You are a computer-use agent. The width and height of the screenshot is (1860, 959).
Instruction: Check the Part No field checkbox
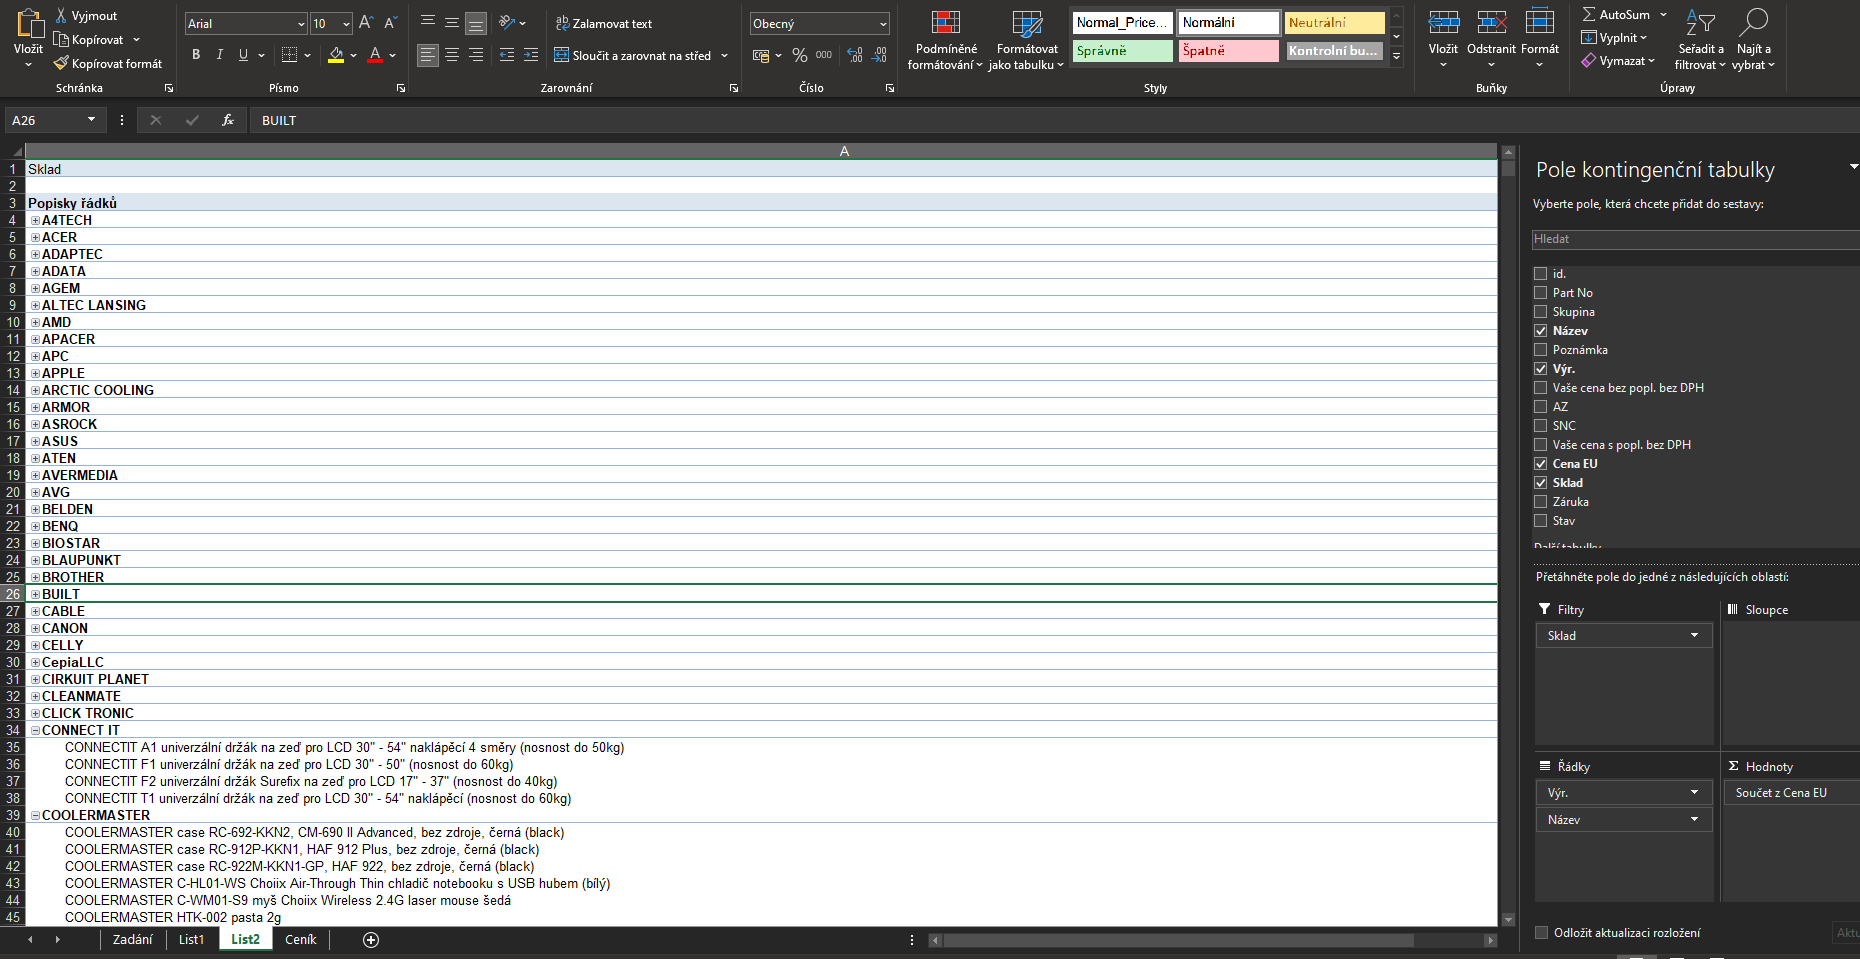click(x=1541, y=293)
